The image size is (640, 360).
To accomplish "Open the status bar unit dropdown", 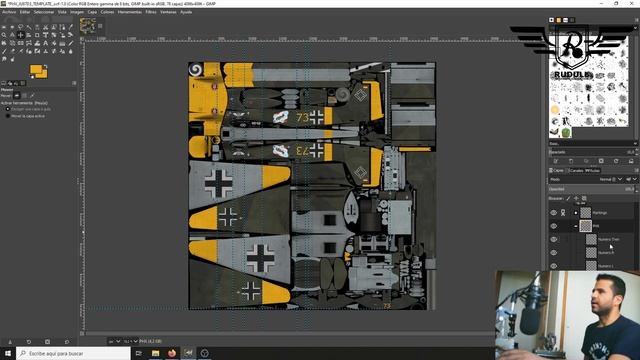I will [114, 341].
